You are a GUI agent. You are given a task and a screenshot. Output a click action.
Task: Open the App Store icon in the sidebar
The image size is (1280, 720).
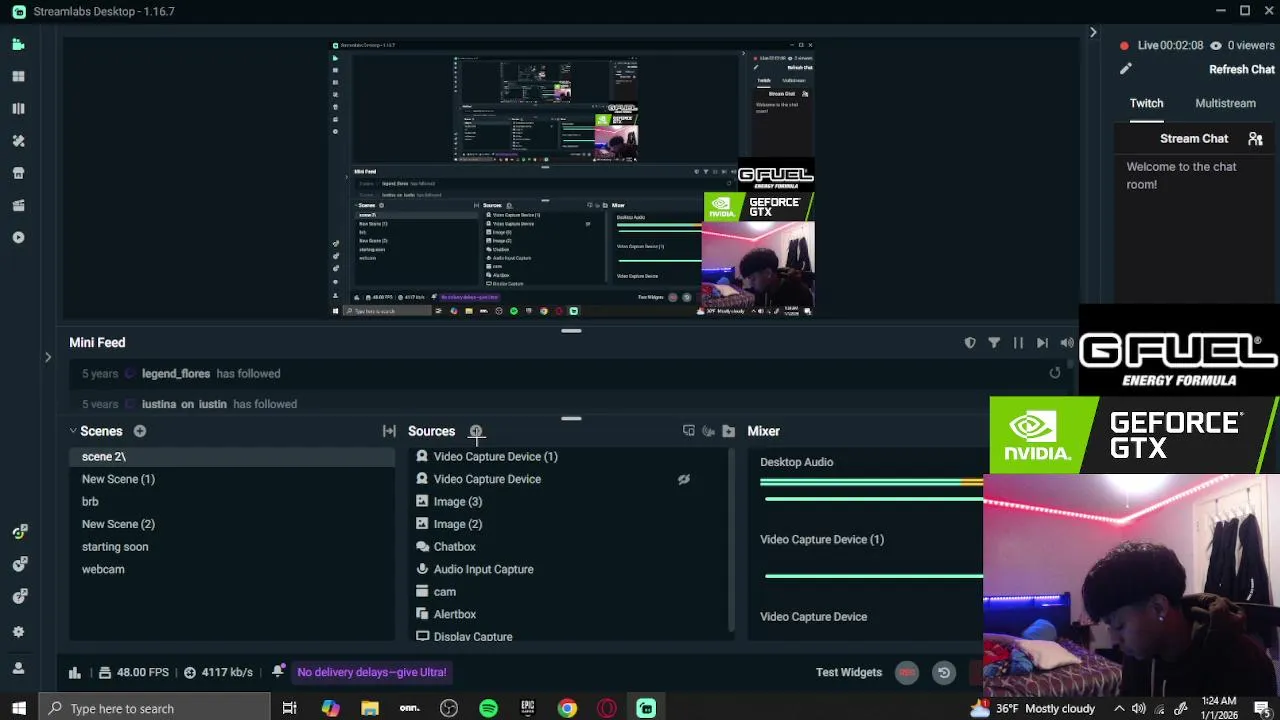(18, 173)
